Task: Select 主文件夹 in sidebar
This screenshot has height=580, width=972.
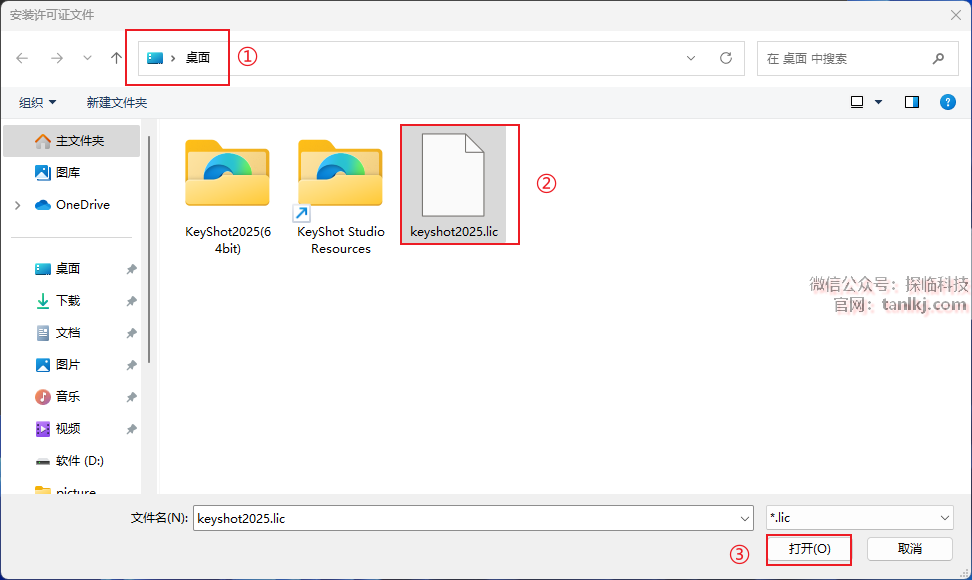Action: pyautogui.click(x=72, y=141)
